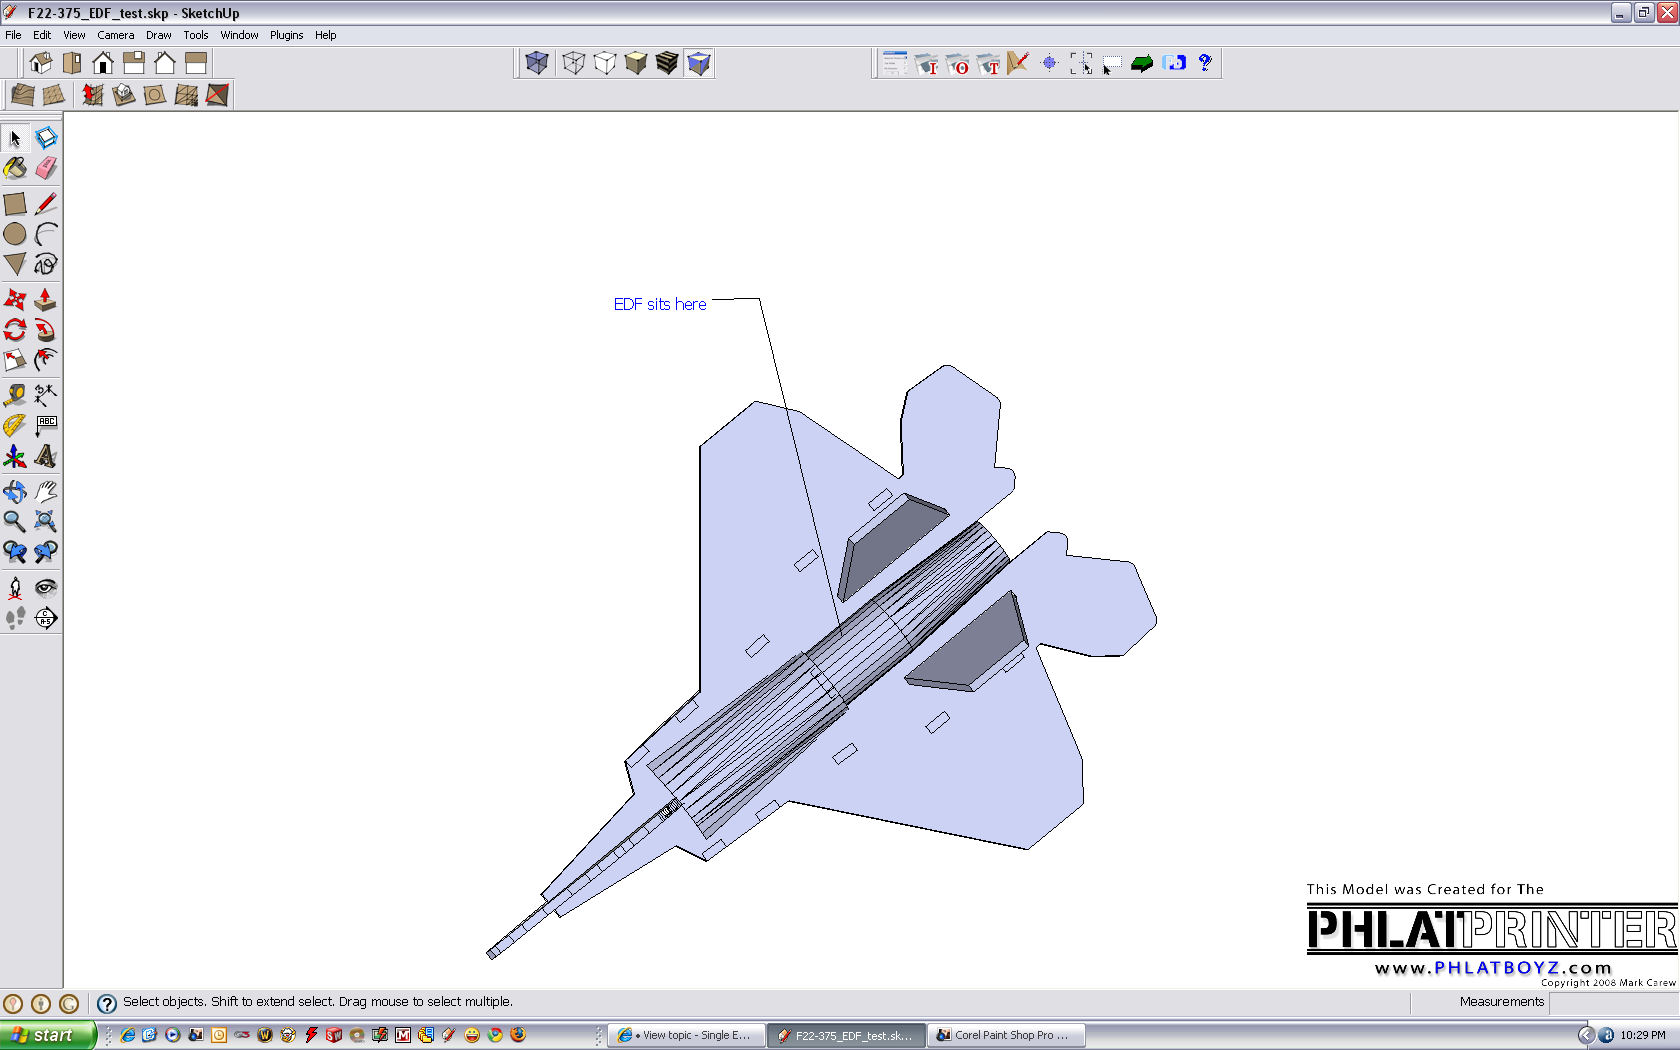This screenshot has width=1680, height=1050.
Task: Click the Phlat Inside Cut tool
Action: coord(926,64)
